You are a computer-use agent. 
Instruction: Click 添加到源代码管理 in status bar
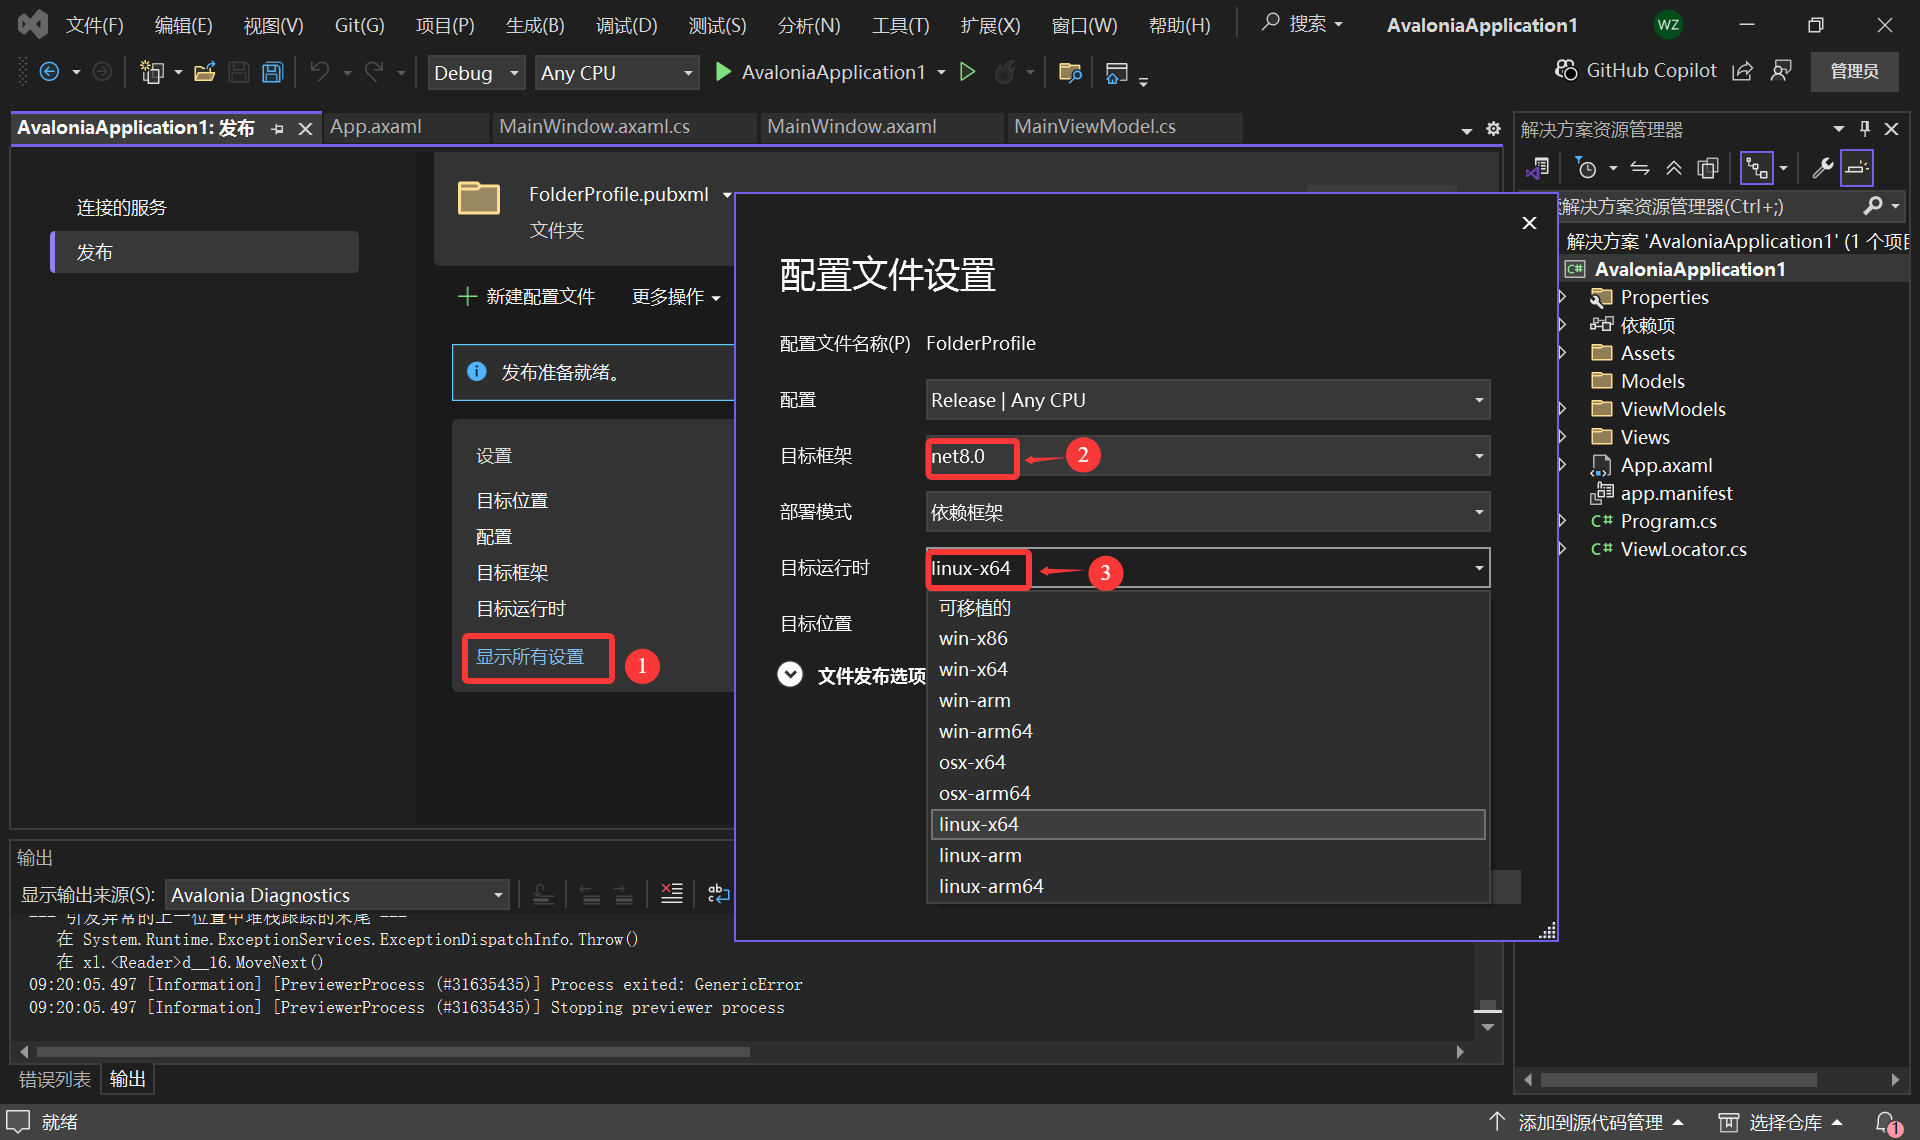pos(1586,1123)
